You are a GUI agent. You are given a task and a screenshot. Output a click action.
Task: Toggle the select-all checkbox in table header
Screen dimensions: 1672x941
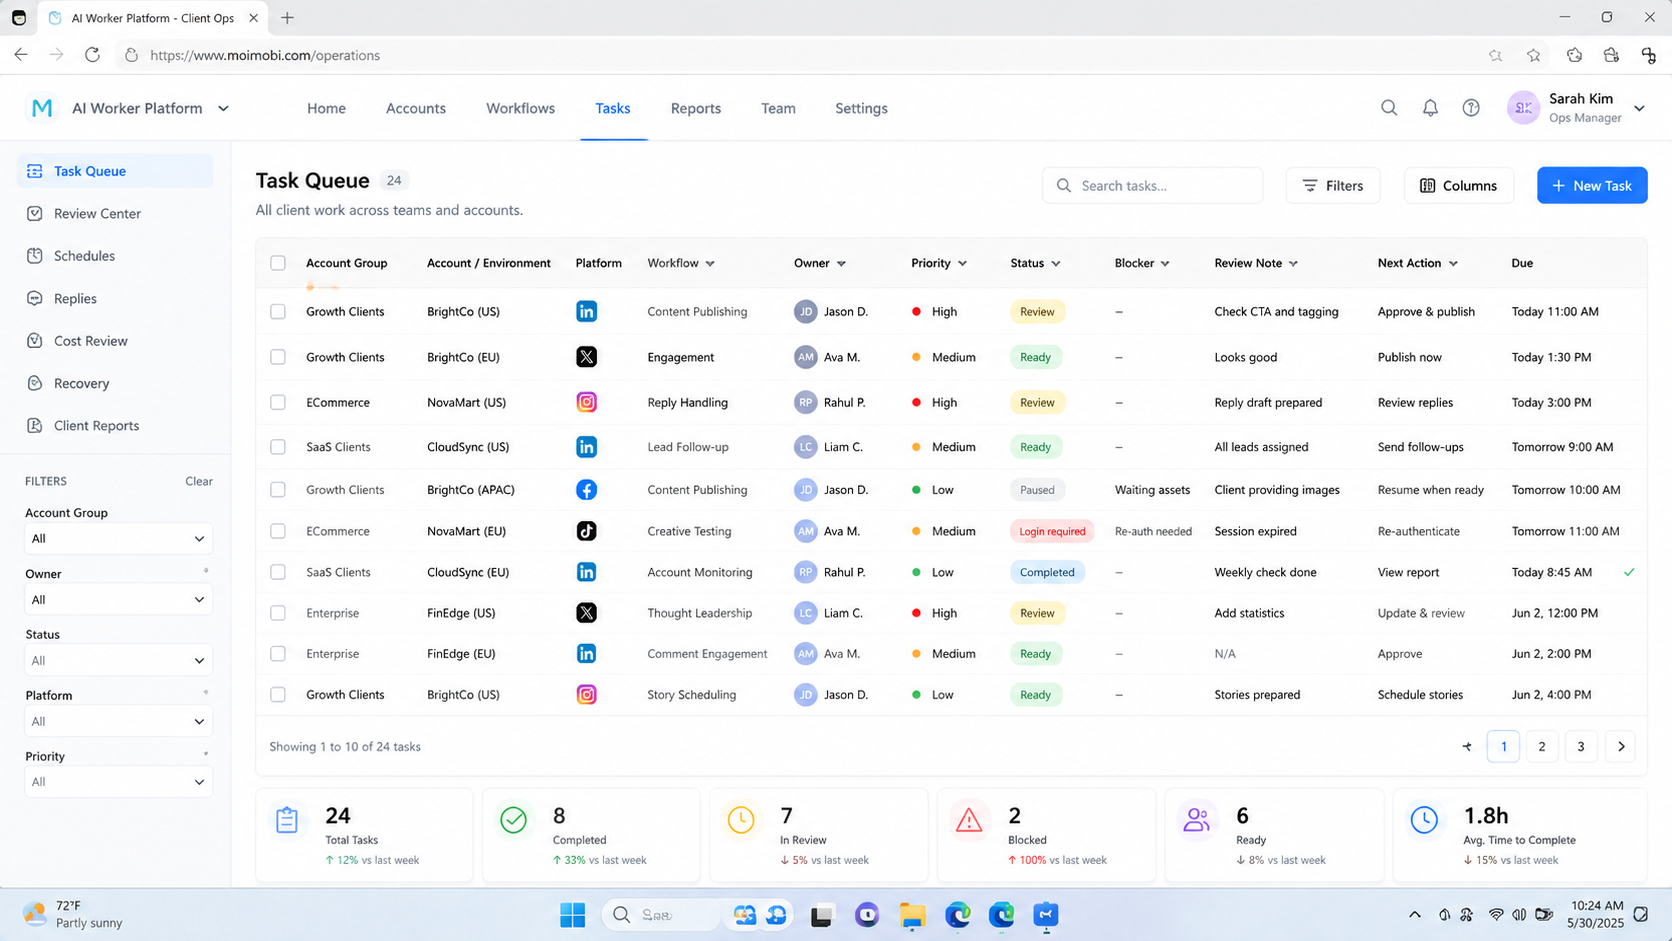click(278, 263)
